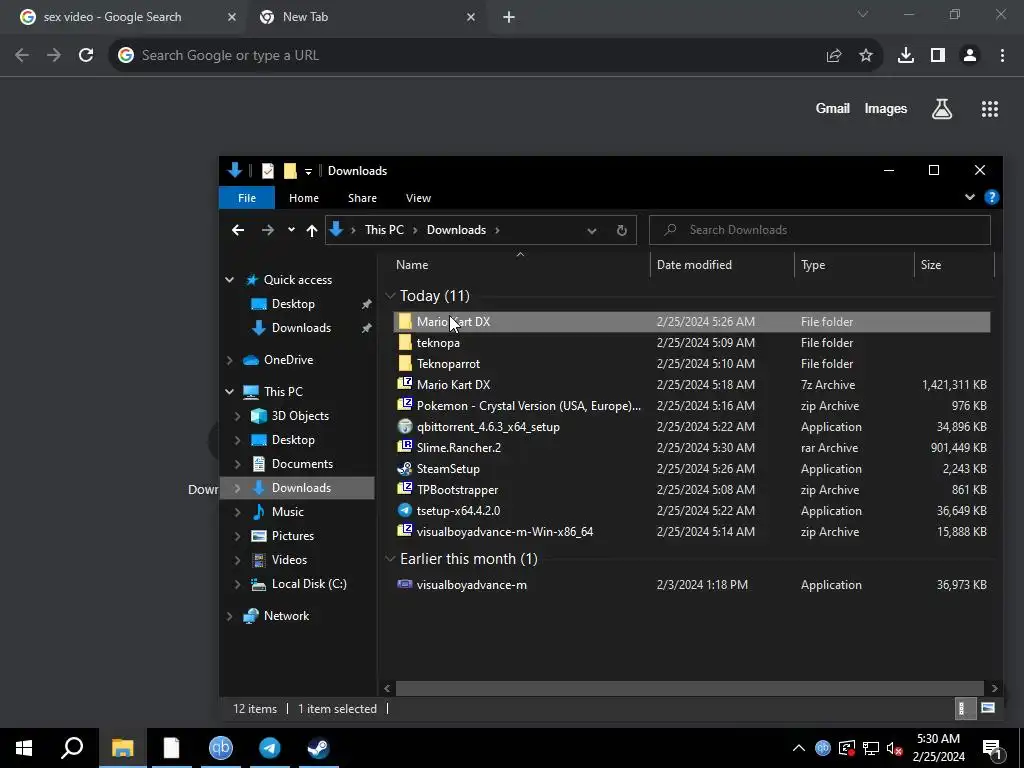The height and width of the screenshot is (768, 1024).
Task: Expand the Explorer ribbon chevron
Action: 970,197
